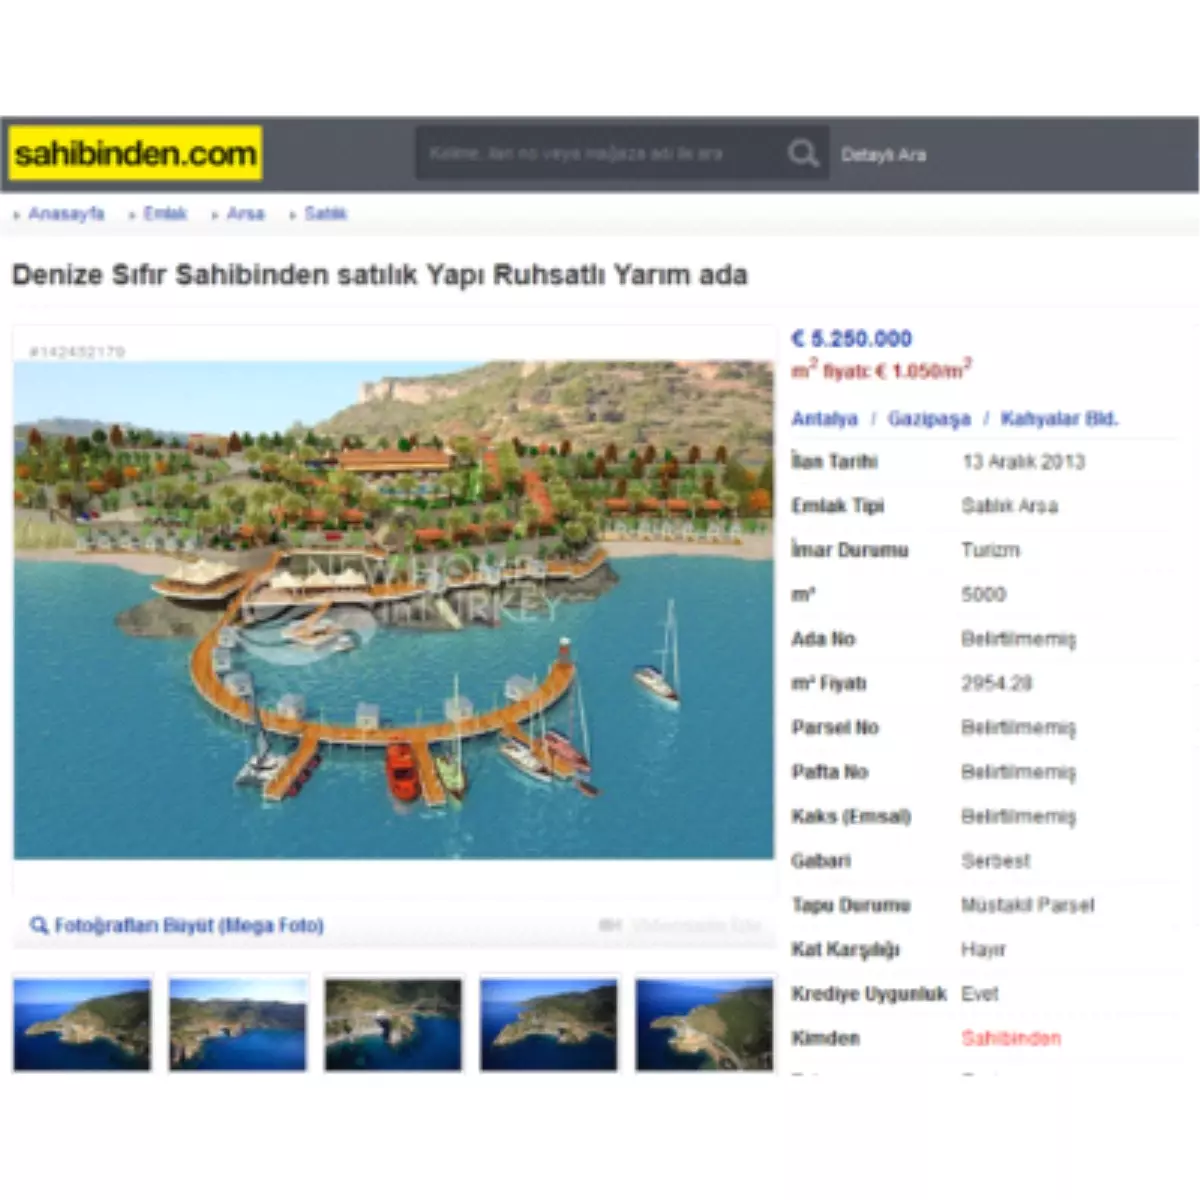1200x1200 pixels.
Task: Open the Gazipaşa district link
Action: pos(928,419)
